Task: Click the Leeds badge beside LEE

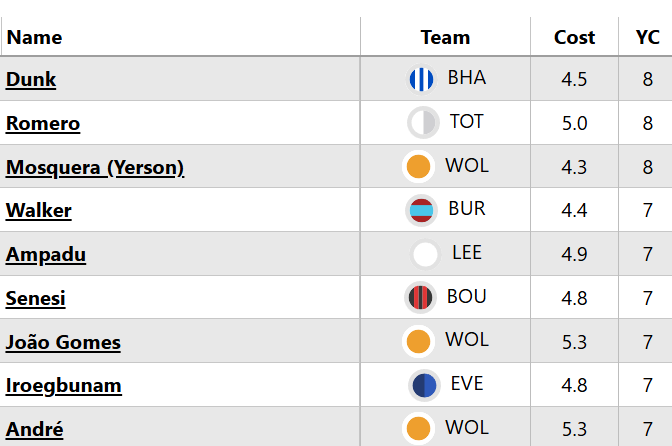Action: [426, 254]
